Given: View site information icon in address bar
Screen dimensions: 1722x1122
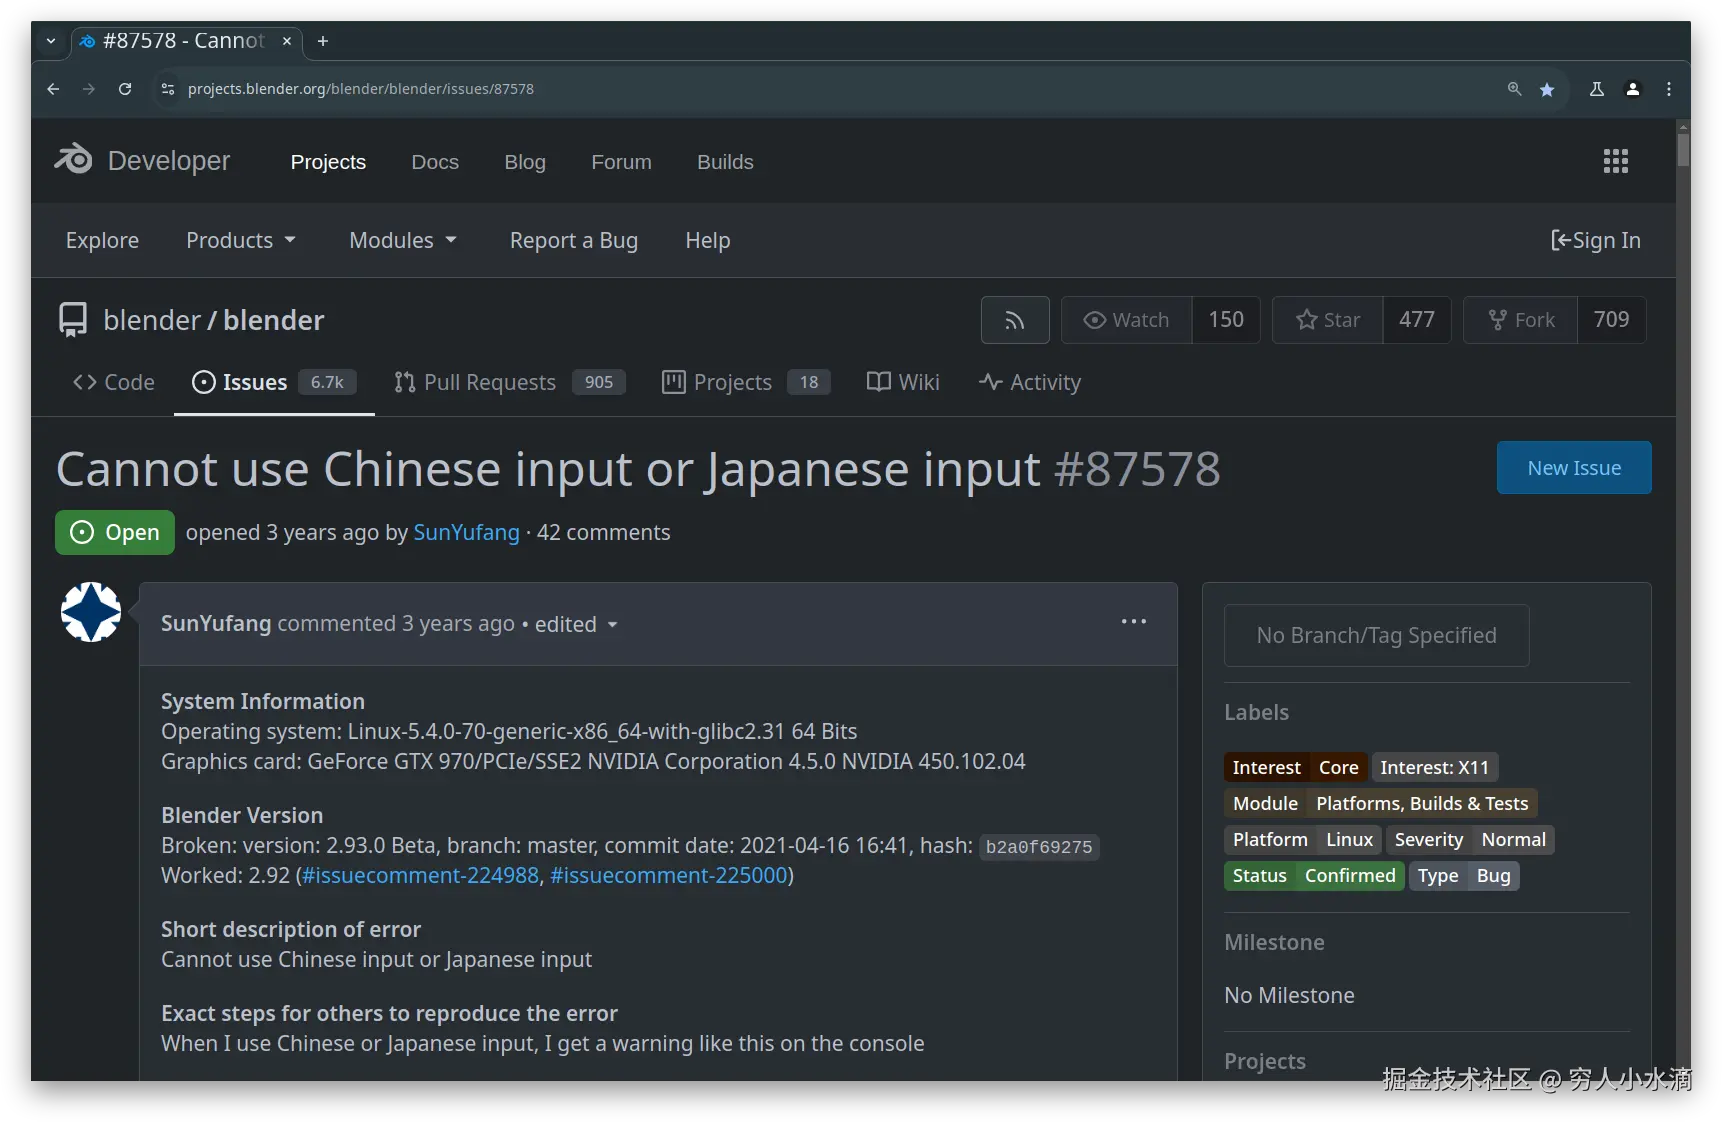Looking at the screenshot, I should [x=168, y=89].
